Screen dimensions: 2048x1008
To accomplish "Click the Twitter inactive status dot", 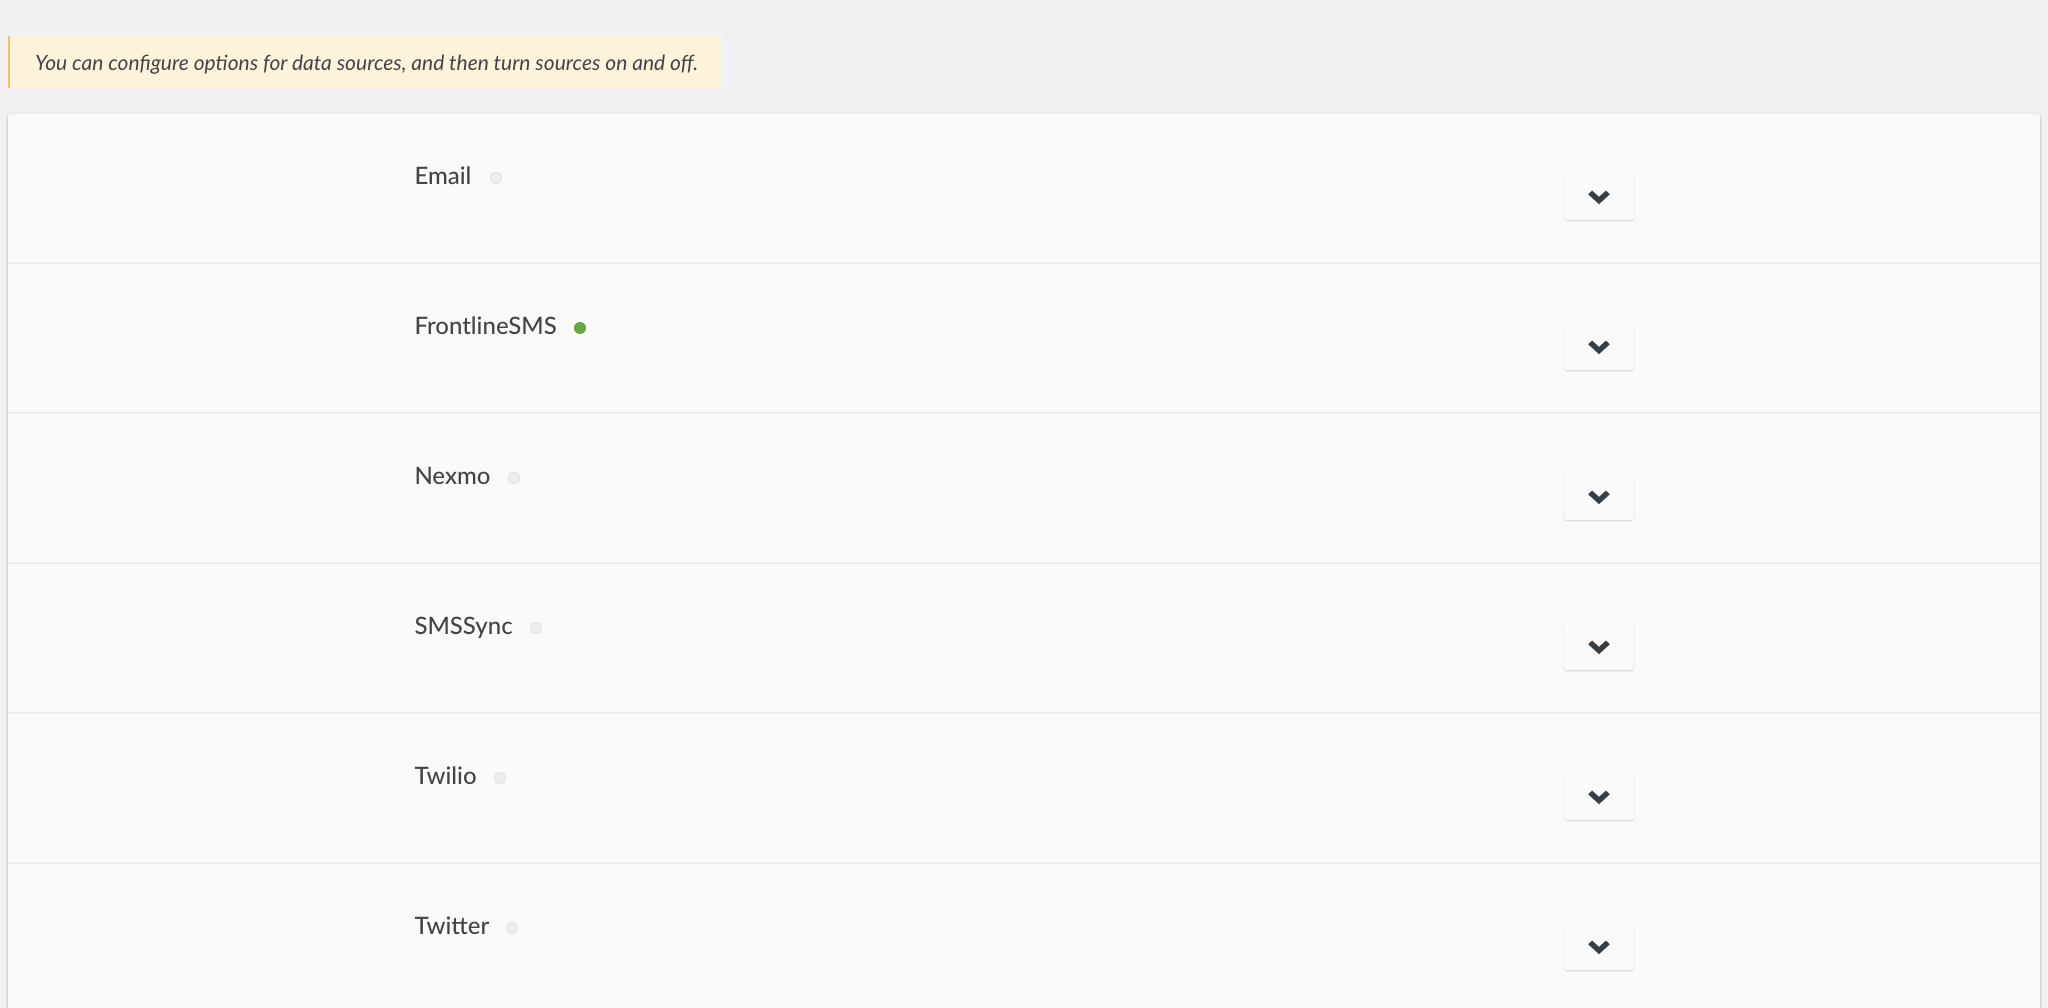I will point(512,928).
